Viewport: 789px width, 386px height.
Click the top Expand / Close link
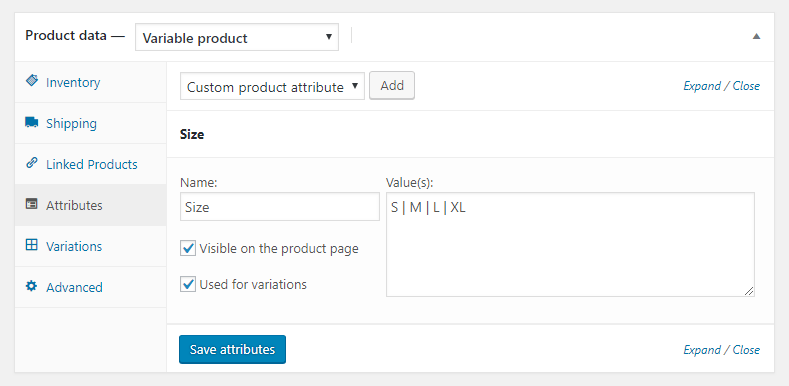(722, 86)
